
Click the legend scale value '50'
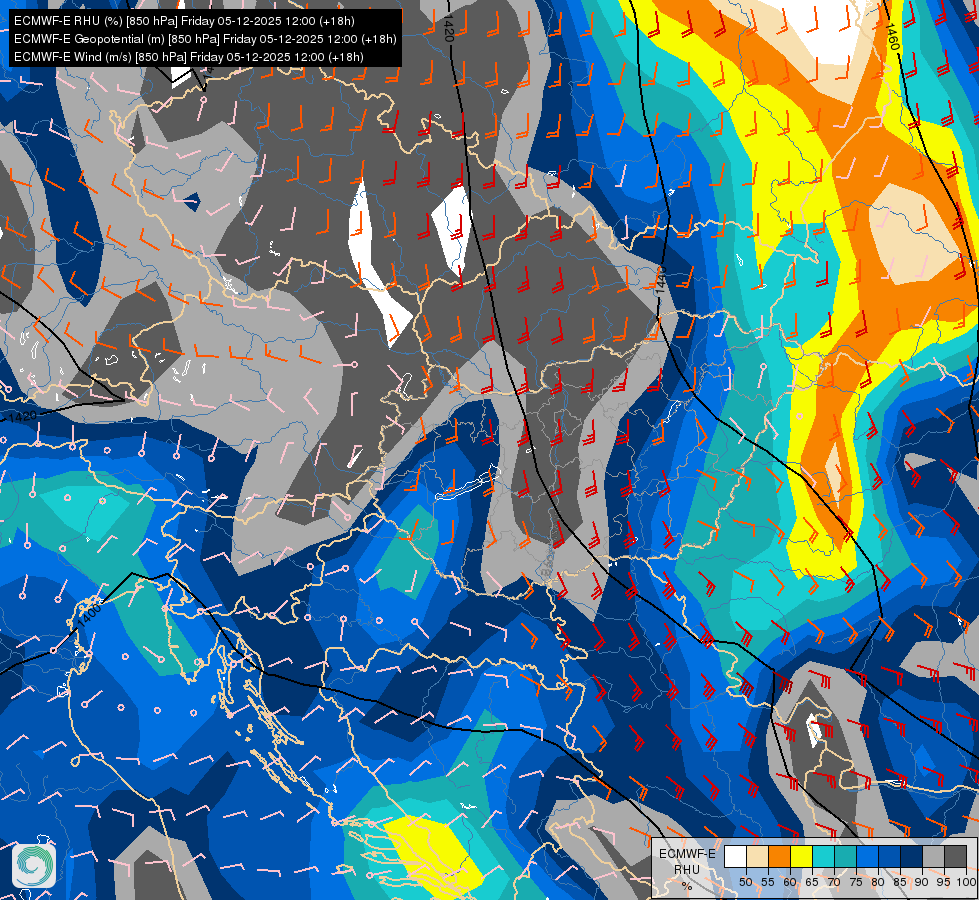pyautogui.click(x=745, y=882)
